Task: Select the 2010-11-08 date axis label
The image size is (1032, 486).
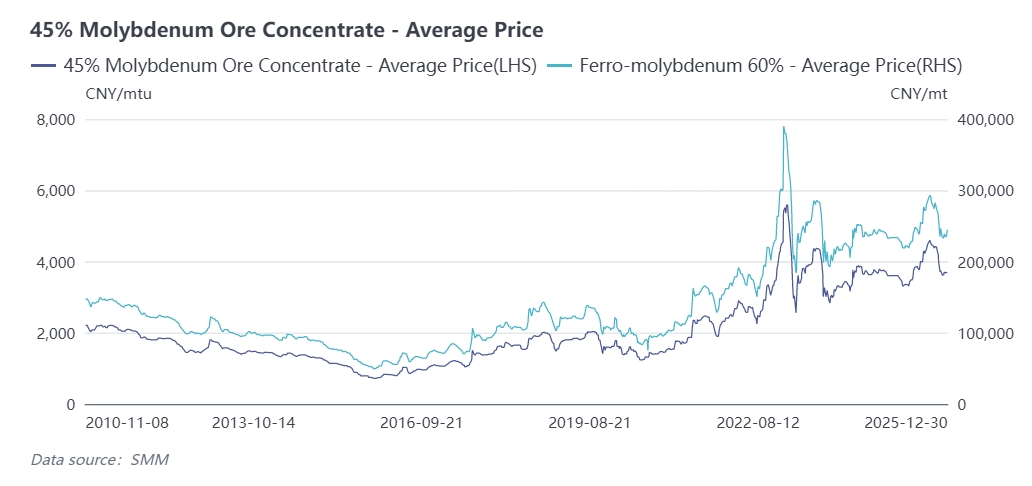Action: (x=127, y=423)
